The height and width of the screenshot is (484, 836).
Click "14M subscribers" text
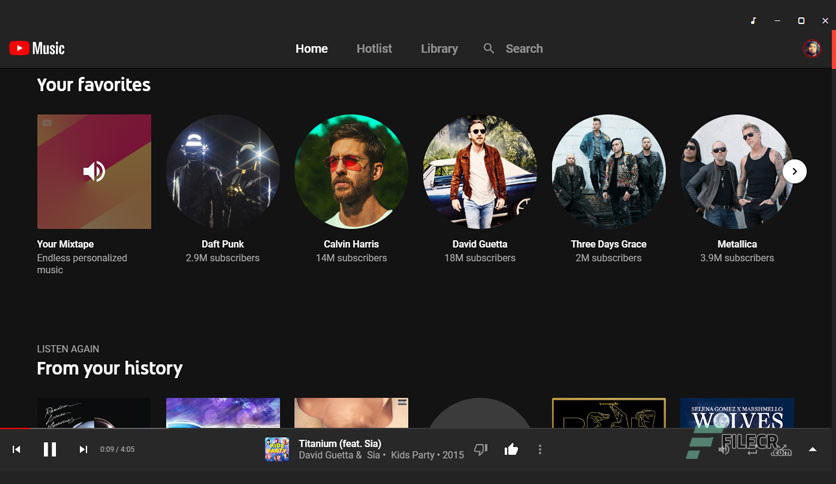point(351,258)
